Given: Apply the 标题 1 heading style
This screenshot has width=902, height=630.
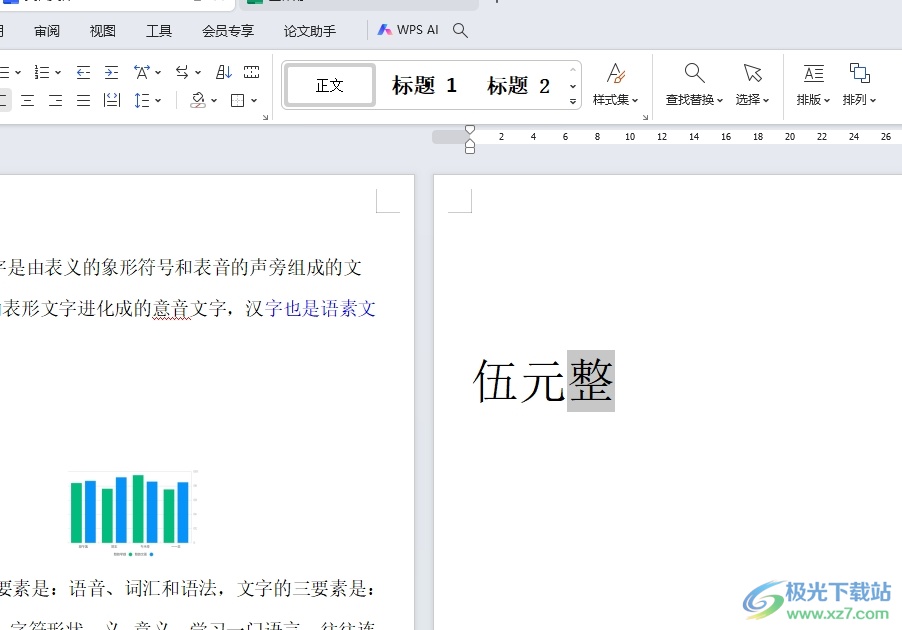Looking at the screenshot, I should (x=424, y=86).
